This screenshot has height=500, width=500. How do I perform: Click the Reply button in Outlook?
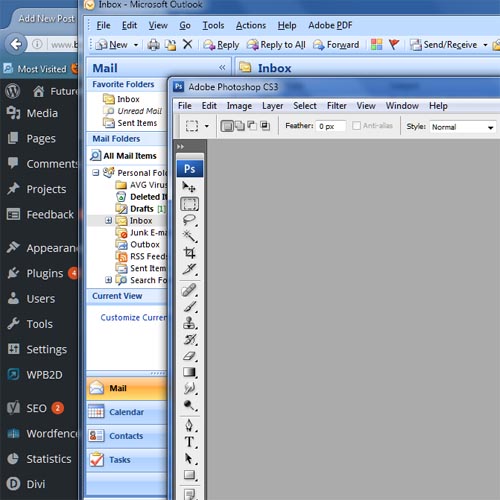point(221,45)
